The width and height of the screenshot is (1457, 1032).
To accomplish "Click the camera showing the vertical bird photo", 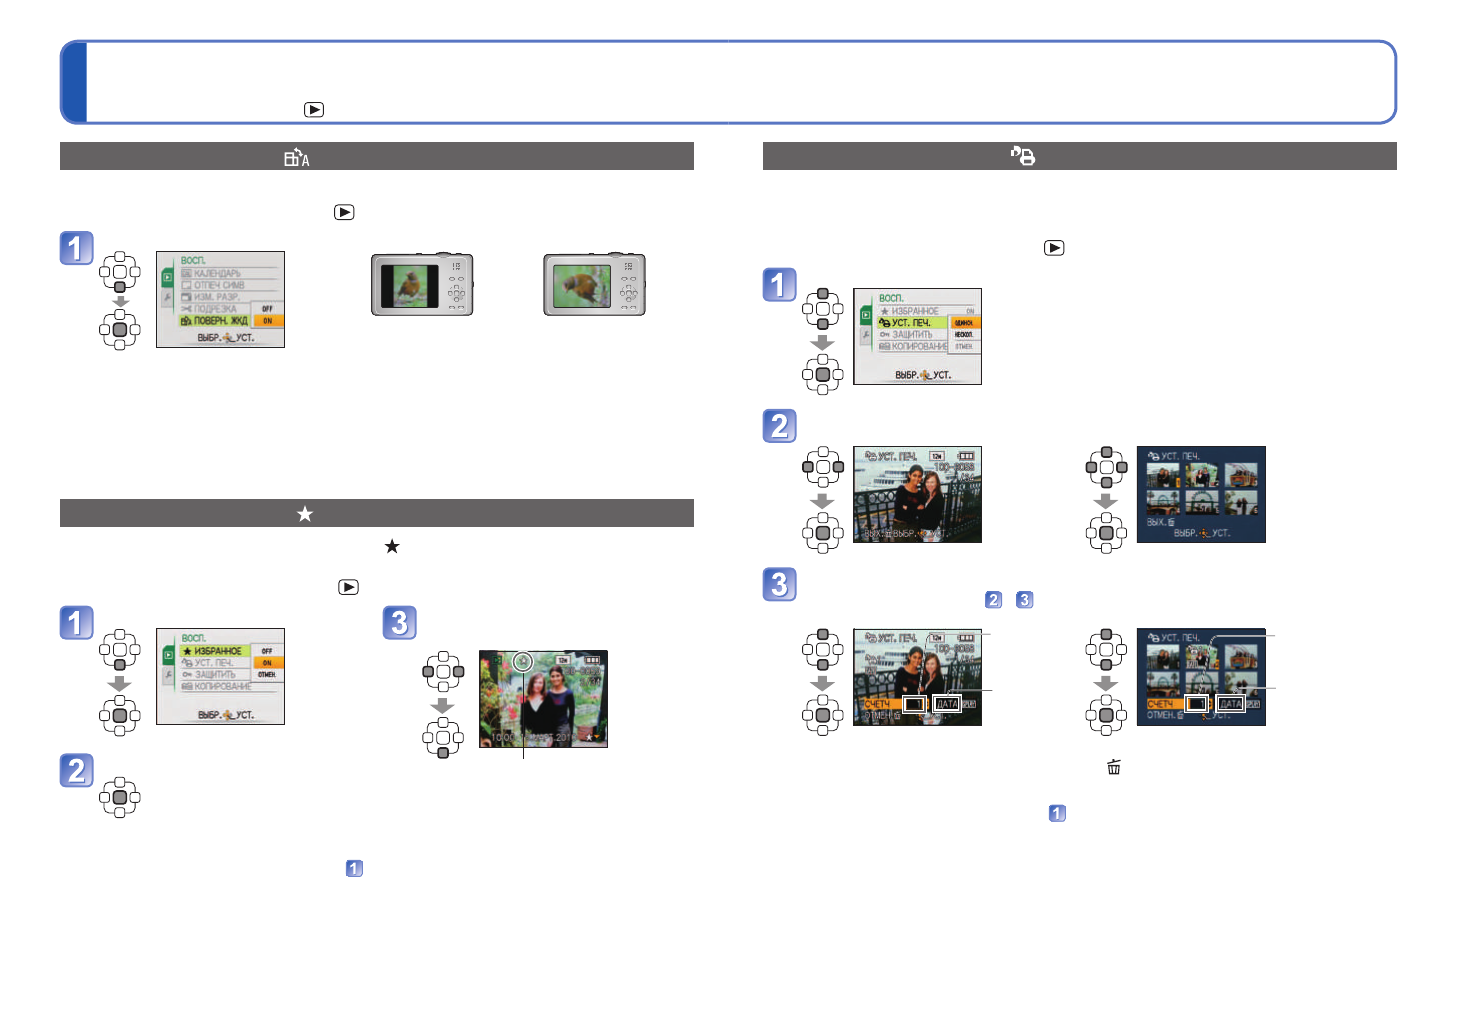I will pyautogui.click(x=422, y=285).
